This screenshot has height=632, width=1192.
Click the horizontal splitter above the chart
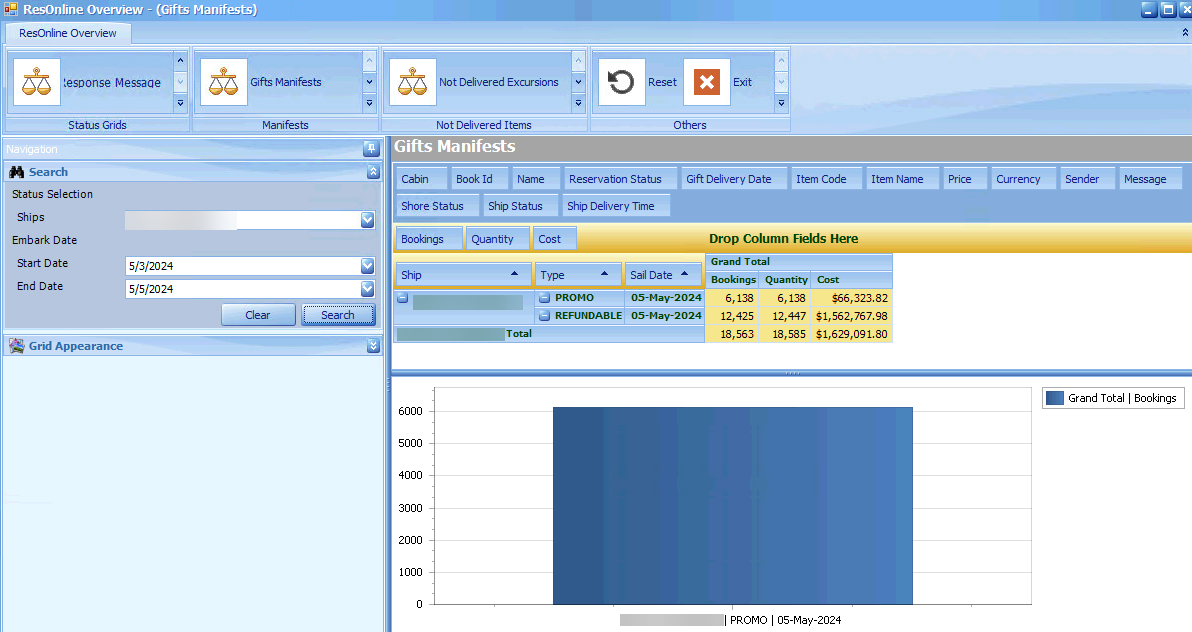792,373
